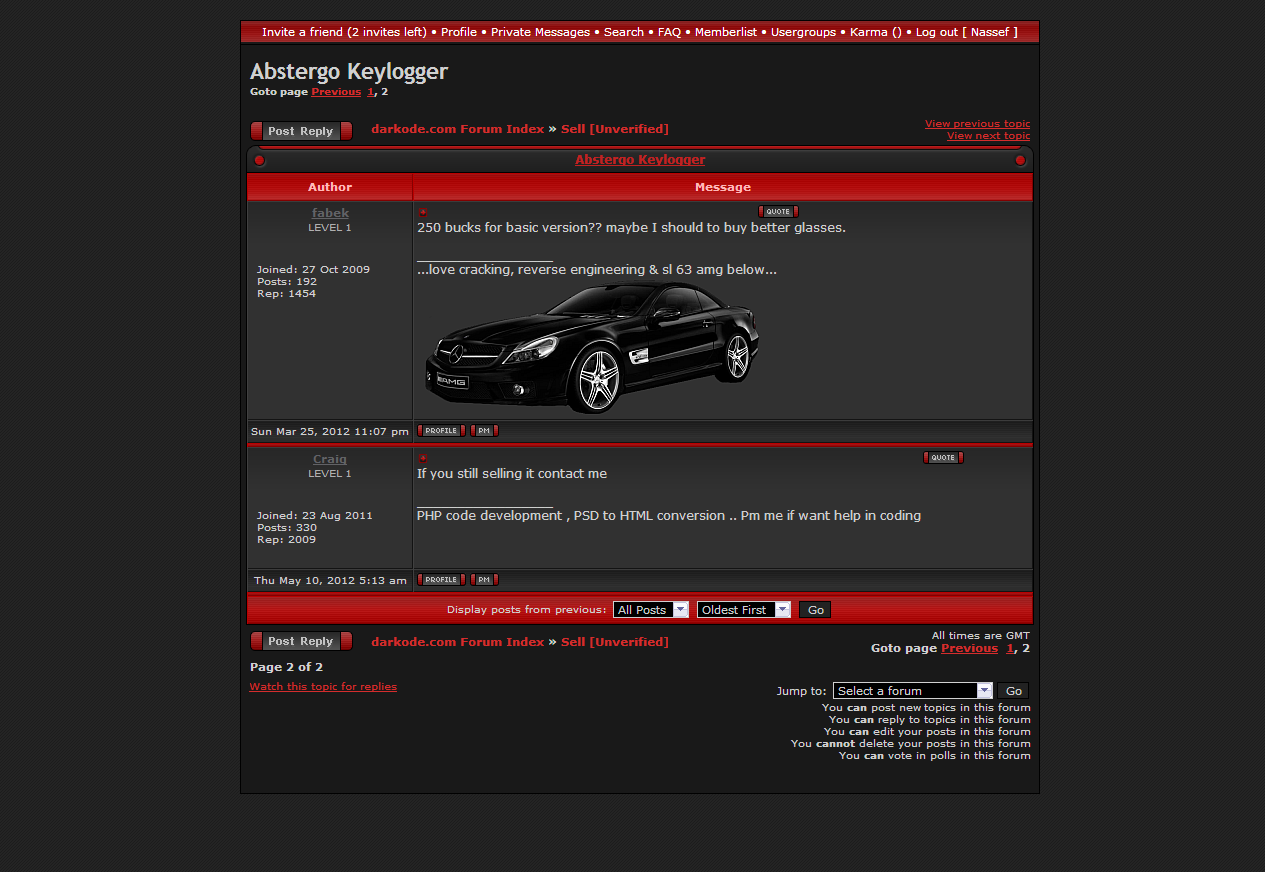1265x872 pixels.
Task: Click the PM icon under fabek's post
Action: point(484,431)
